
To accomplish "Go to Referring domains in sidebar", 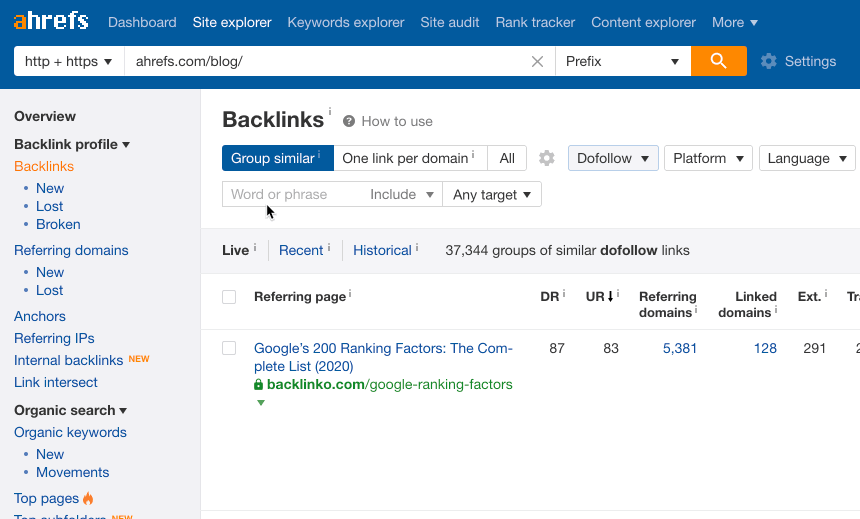I will (71, 250).
